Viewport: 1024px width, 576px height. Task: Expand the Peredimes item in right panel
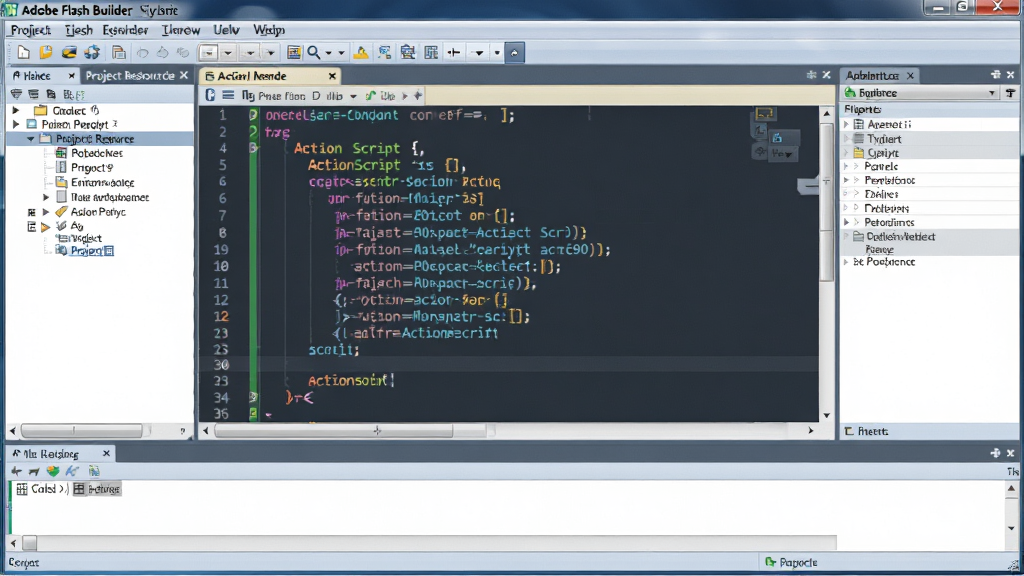(x=847, y=222)
